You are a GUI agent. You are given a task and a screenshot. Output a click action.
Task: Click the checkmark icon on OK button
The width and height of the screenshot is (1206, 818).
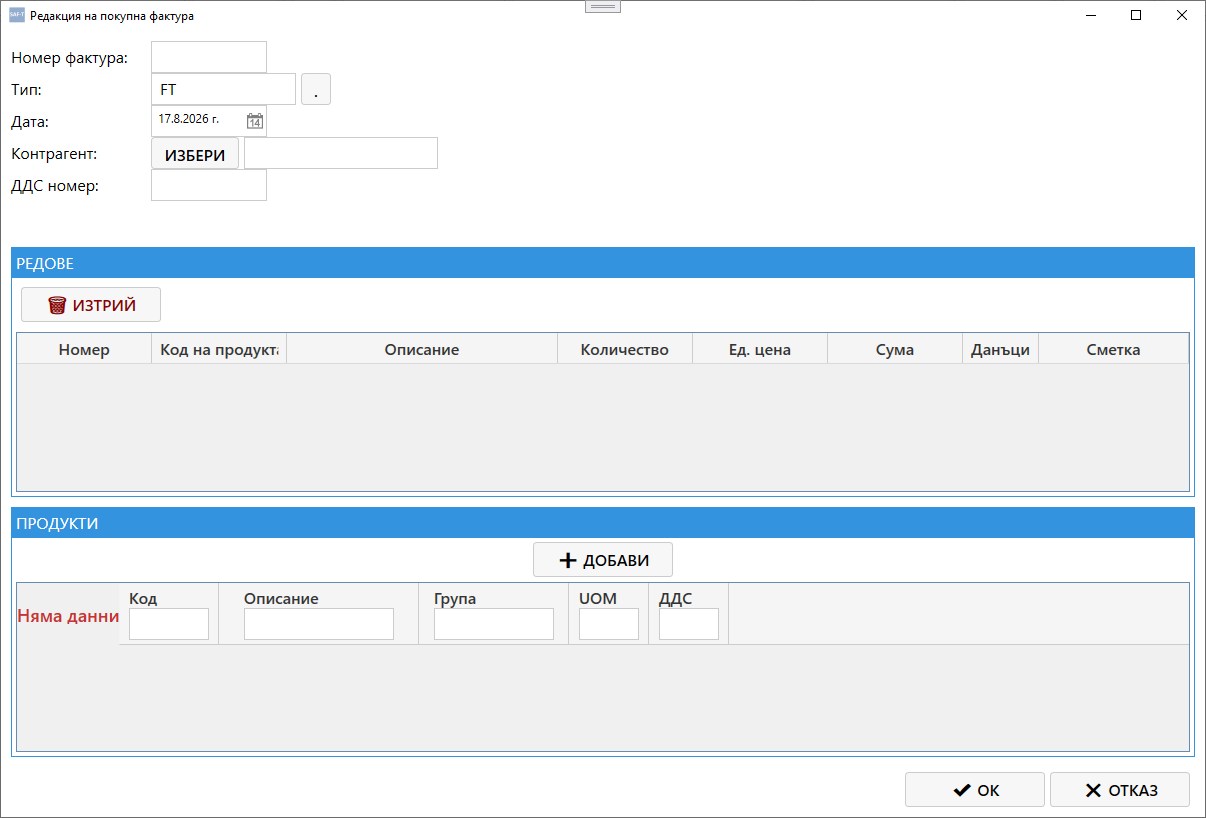(x=962, y=790)
